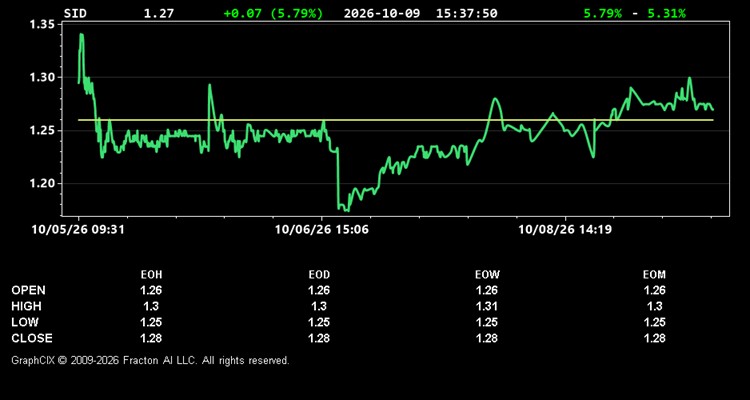
Task: Click the LOW row label
Action: point(25,322)
